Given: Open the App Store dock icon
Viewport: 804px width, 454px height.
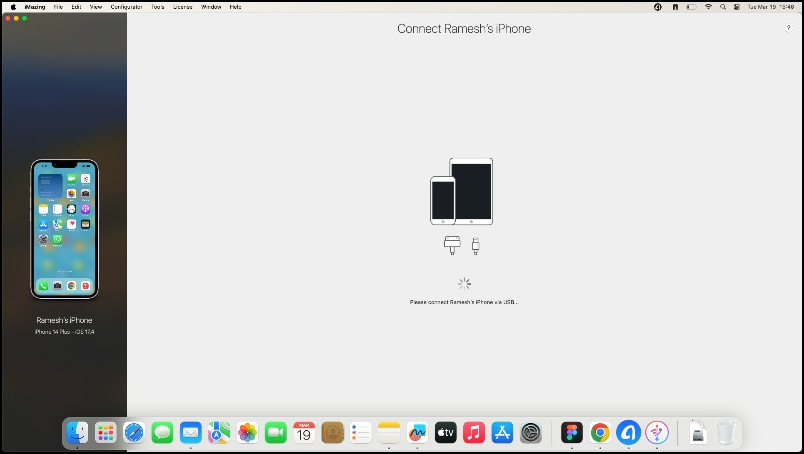Looking at the screenshot, I should coord(502,433).
